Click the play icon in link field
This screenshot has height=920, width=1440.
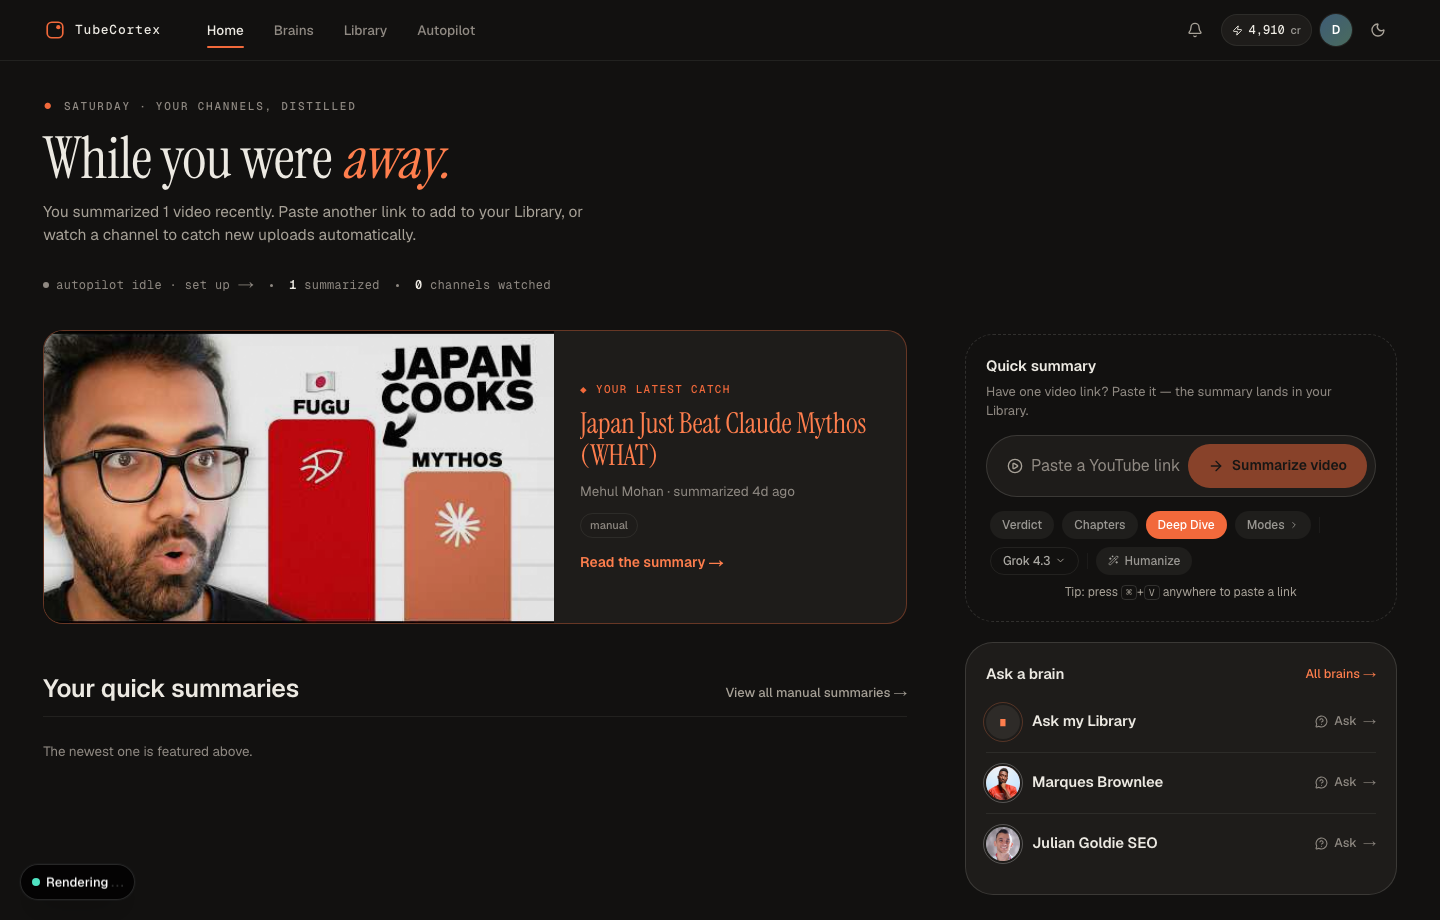click(x=1014, y=466)
